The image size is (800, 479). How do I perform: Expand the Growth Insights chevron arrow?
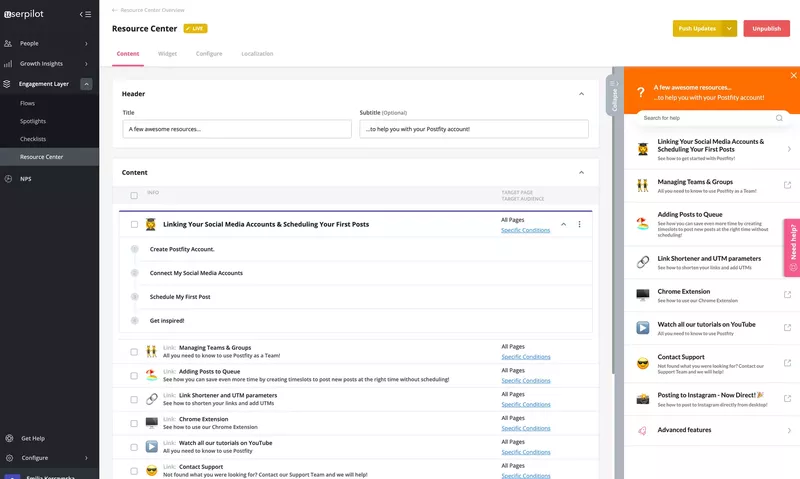click(86, 64)
